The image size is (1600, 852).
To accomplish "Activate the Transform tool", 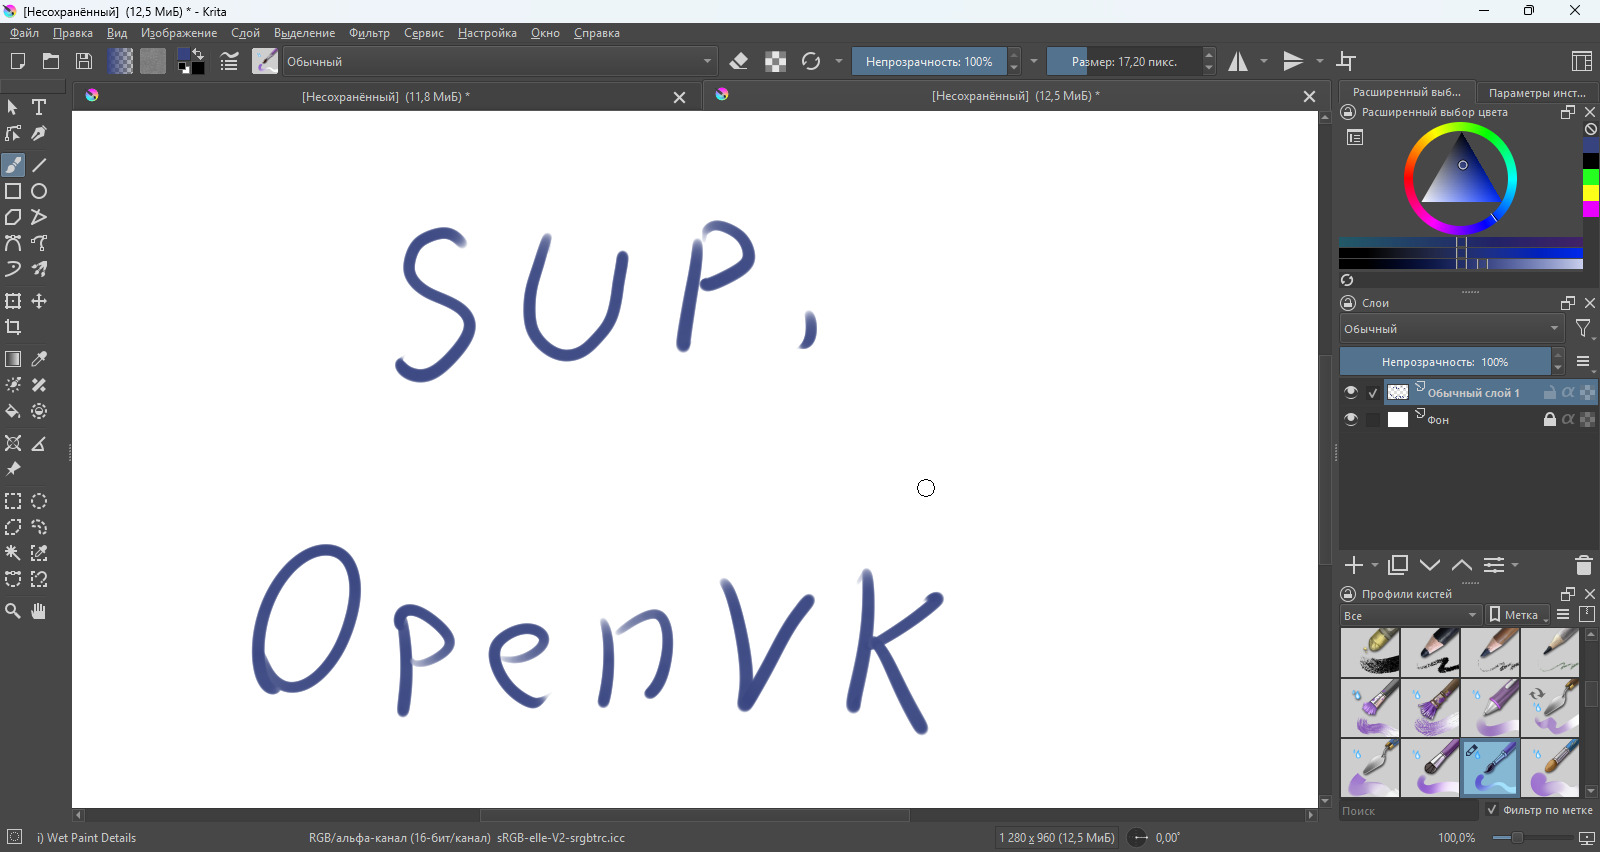I will click(x=13, y=301).
